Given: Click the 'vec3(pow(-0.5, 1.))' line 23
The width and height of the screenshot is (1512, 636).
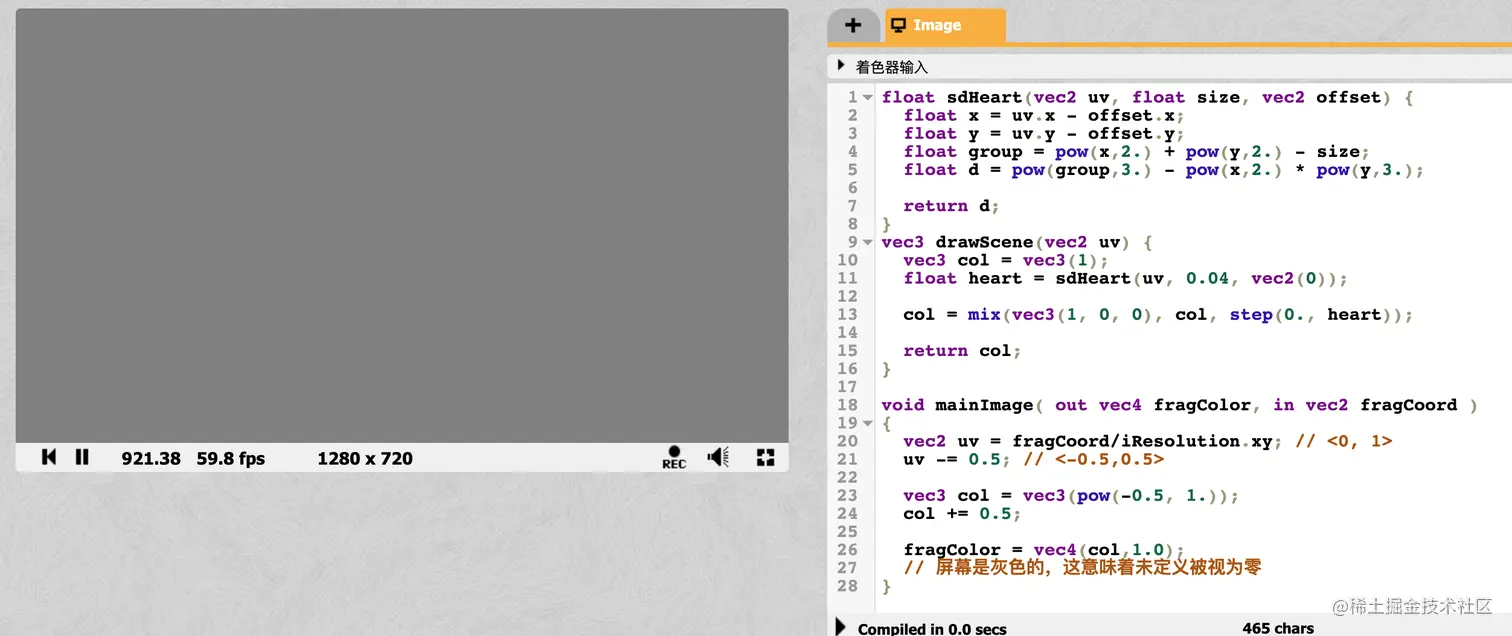Looking at the screenshot, I should pos(1071,496).
